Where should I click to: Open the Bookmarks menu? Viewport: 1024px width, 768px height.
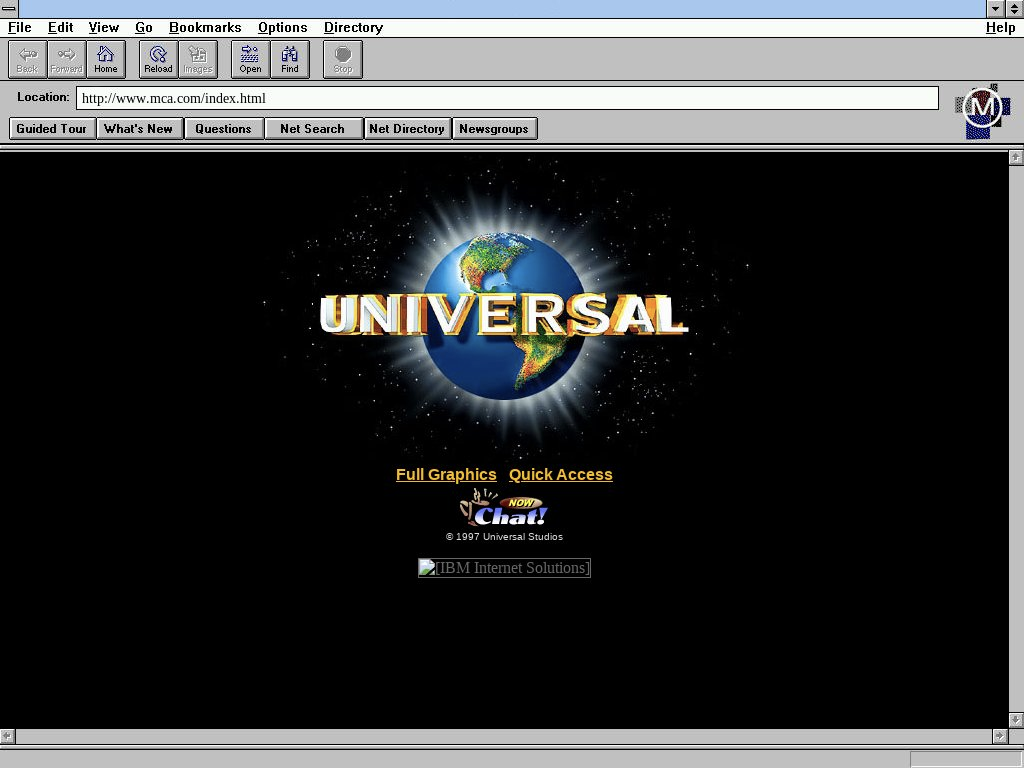pyautogui.click(x=205, y=28)
